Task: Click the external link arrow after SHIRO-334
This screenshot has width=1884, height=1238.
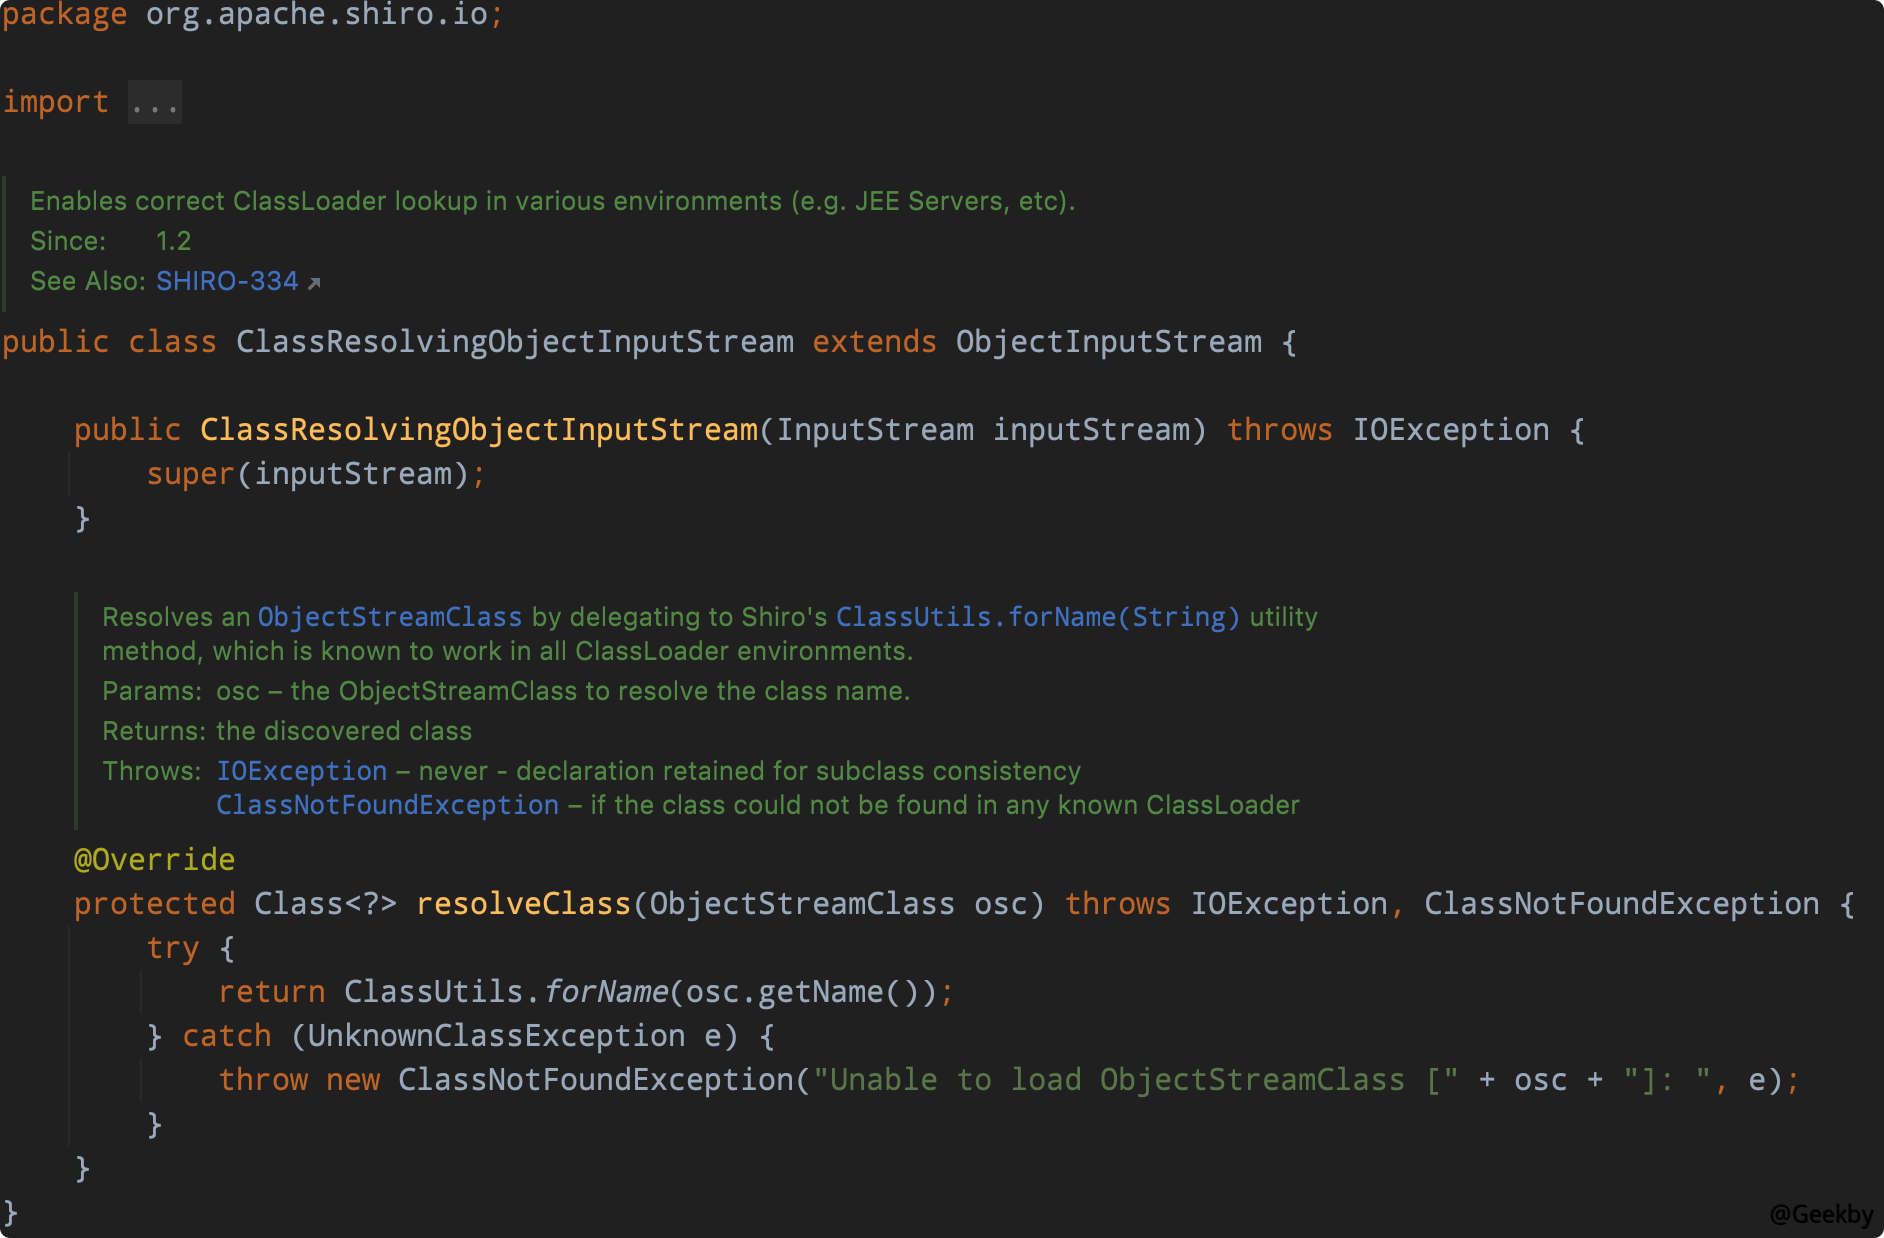Action: [x=314, y=283]
